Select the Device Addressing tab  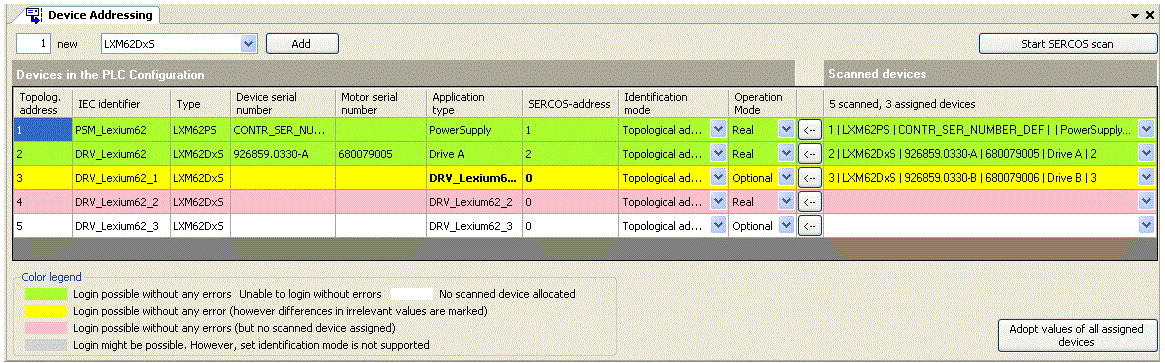point(90,14)
